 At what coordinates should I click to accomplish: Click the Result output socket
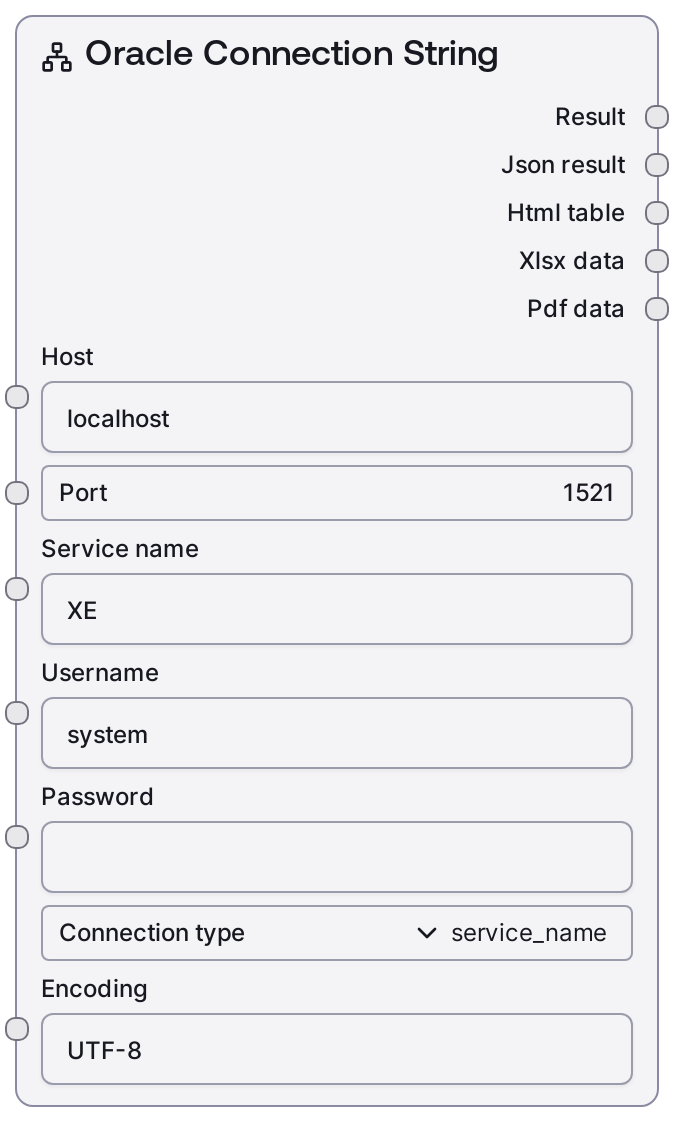656,117
